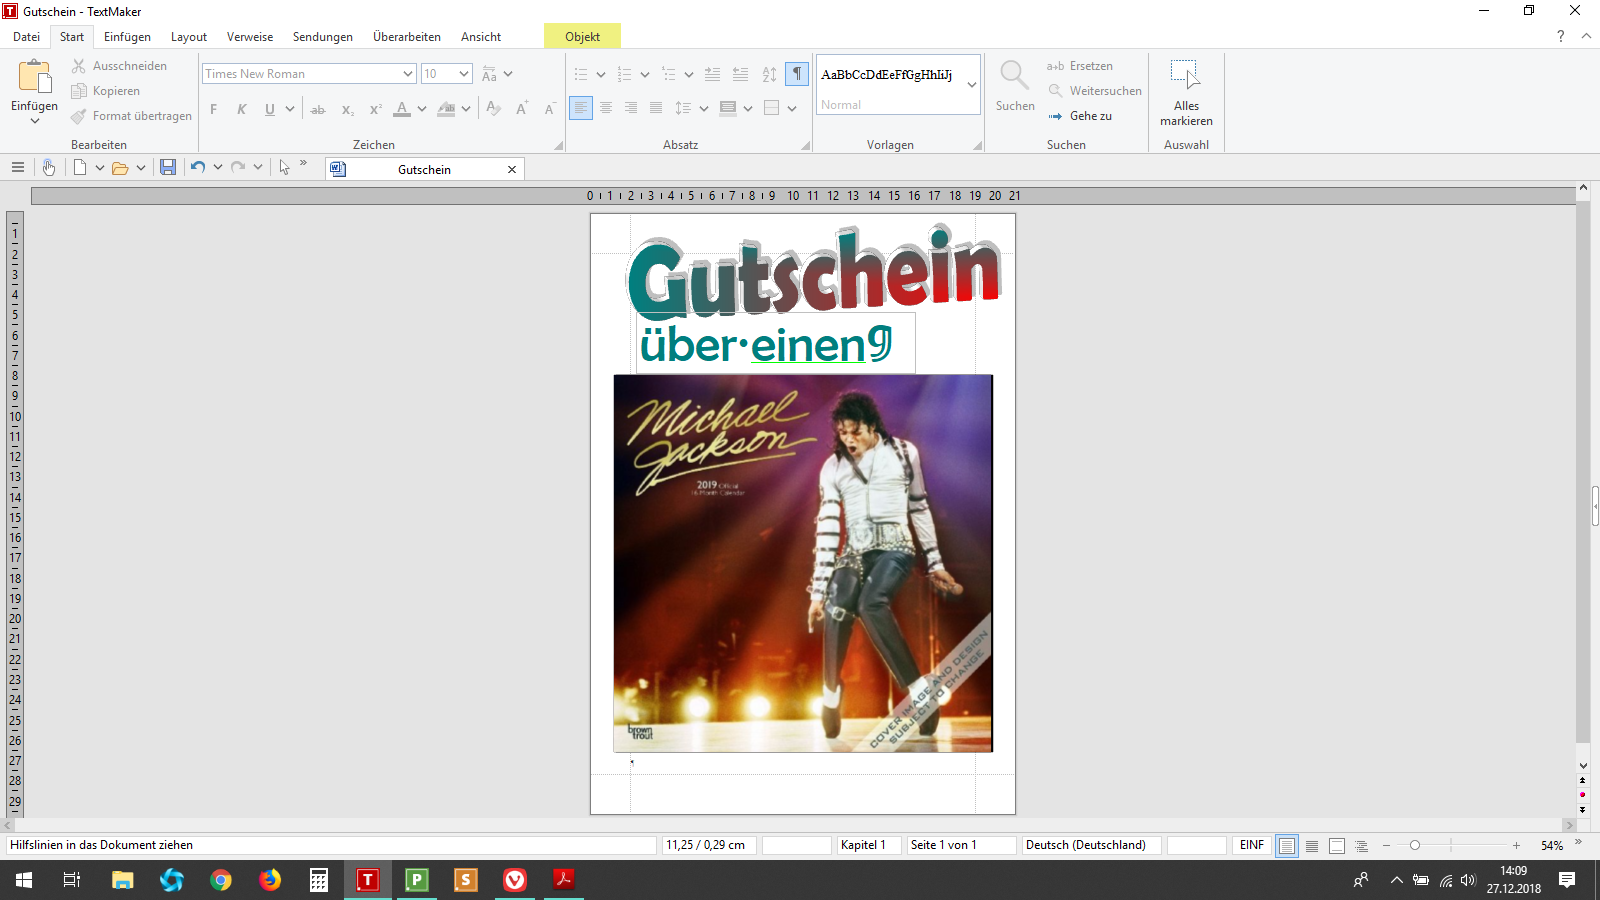Switch to Überarbeiten ribbon tab
Image resolution: width=1600 pixels, height=900 pixels.
click(x=407, y=37)
